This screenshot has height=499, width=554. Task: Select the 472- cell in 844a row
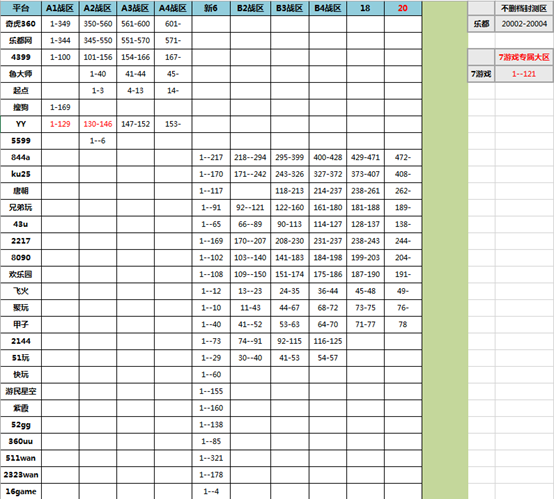(x=403, y=158)
